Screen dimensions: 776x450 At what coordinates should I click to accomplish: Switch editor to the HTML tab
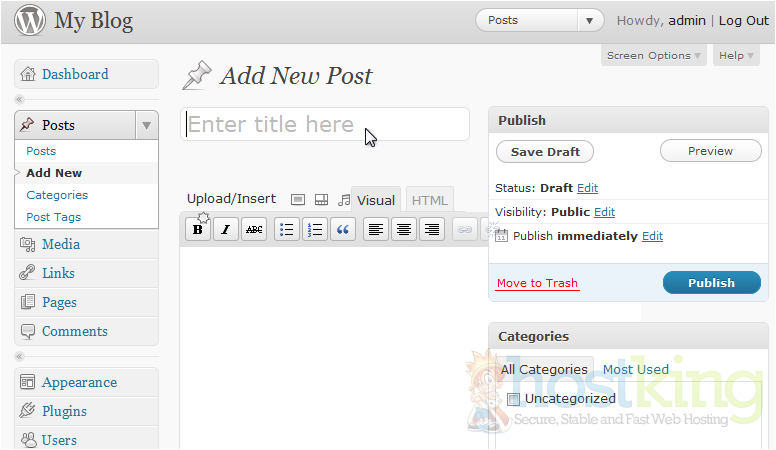430,200
